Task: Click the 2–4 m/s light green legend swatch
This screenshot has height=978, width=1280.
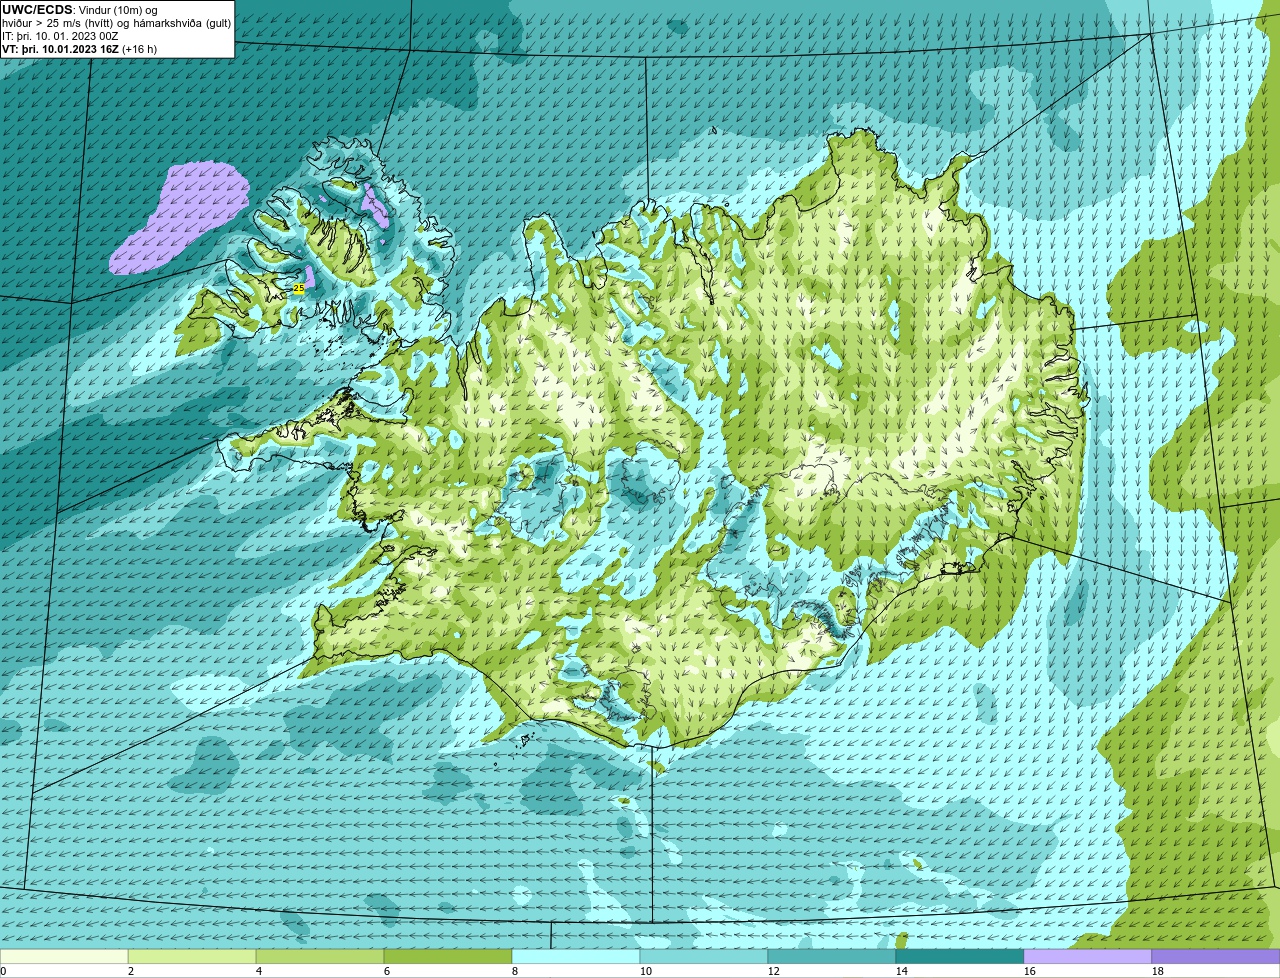Action: [x=192, y=956]
